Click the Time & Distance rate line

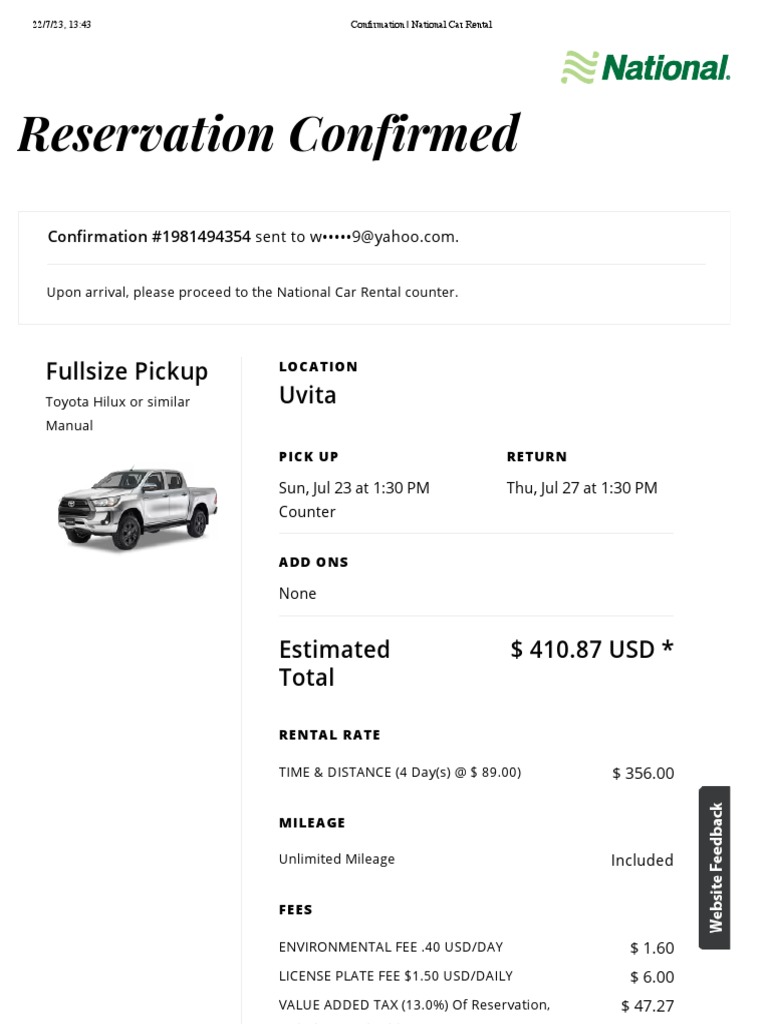[x=400, y=773]
